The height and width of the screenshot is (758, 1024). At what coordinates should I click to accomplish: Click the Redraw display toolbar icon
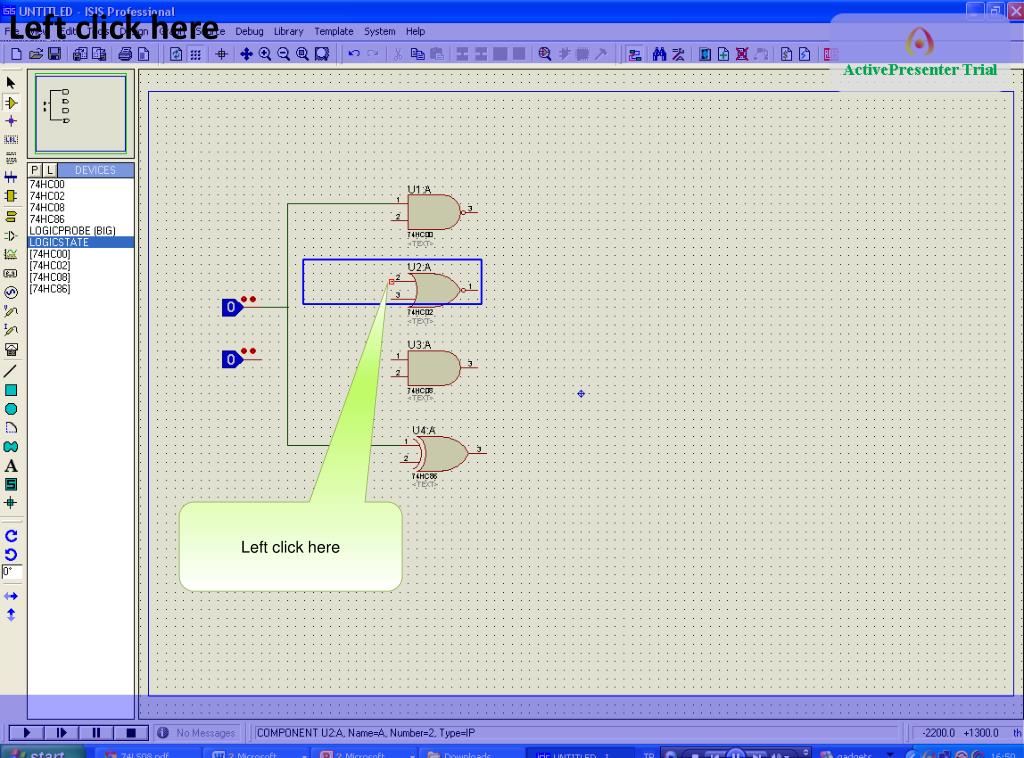(x=176, y=54)
